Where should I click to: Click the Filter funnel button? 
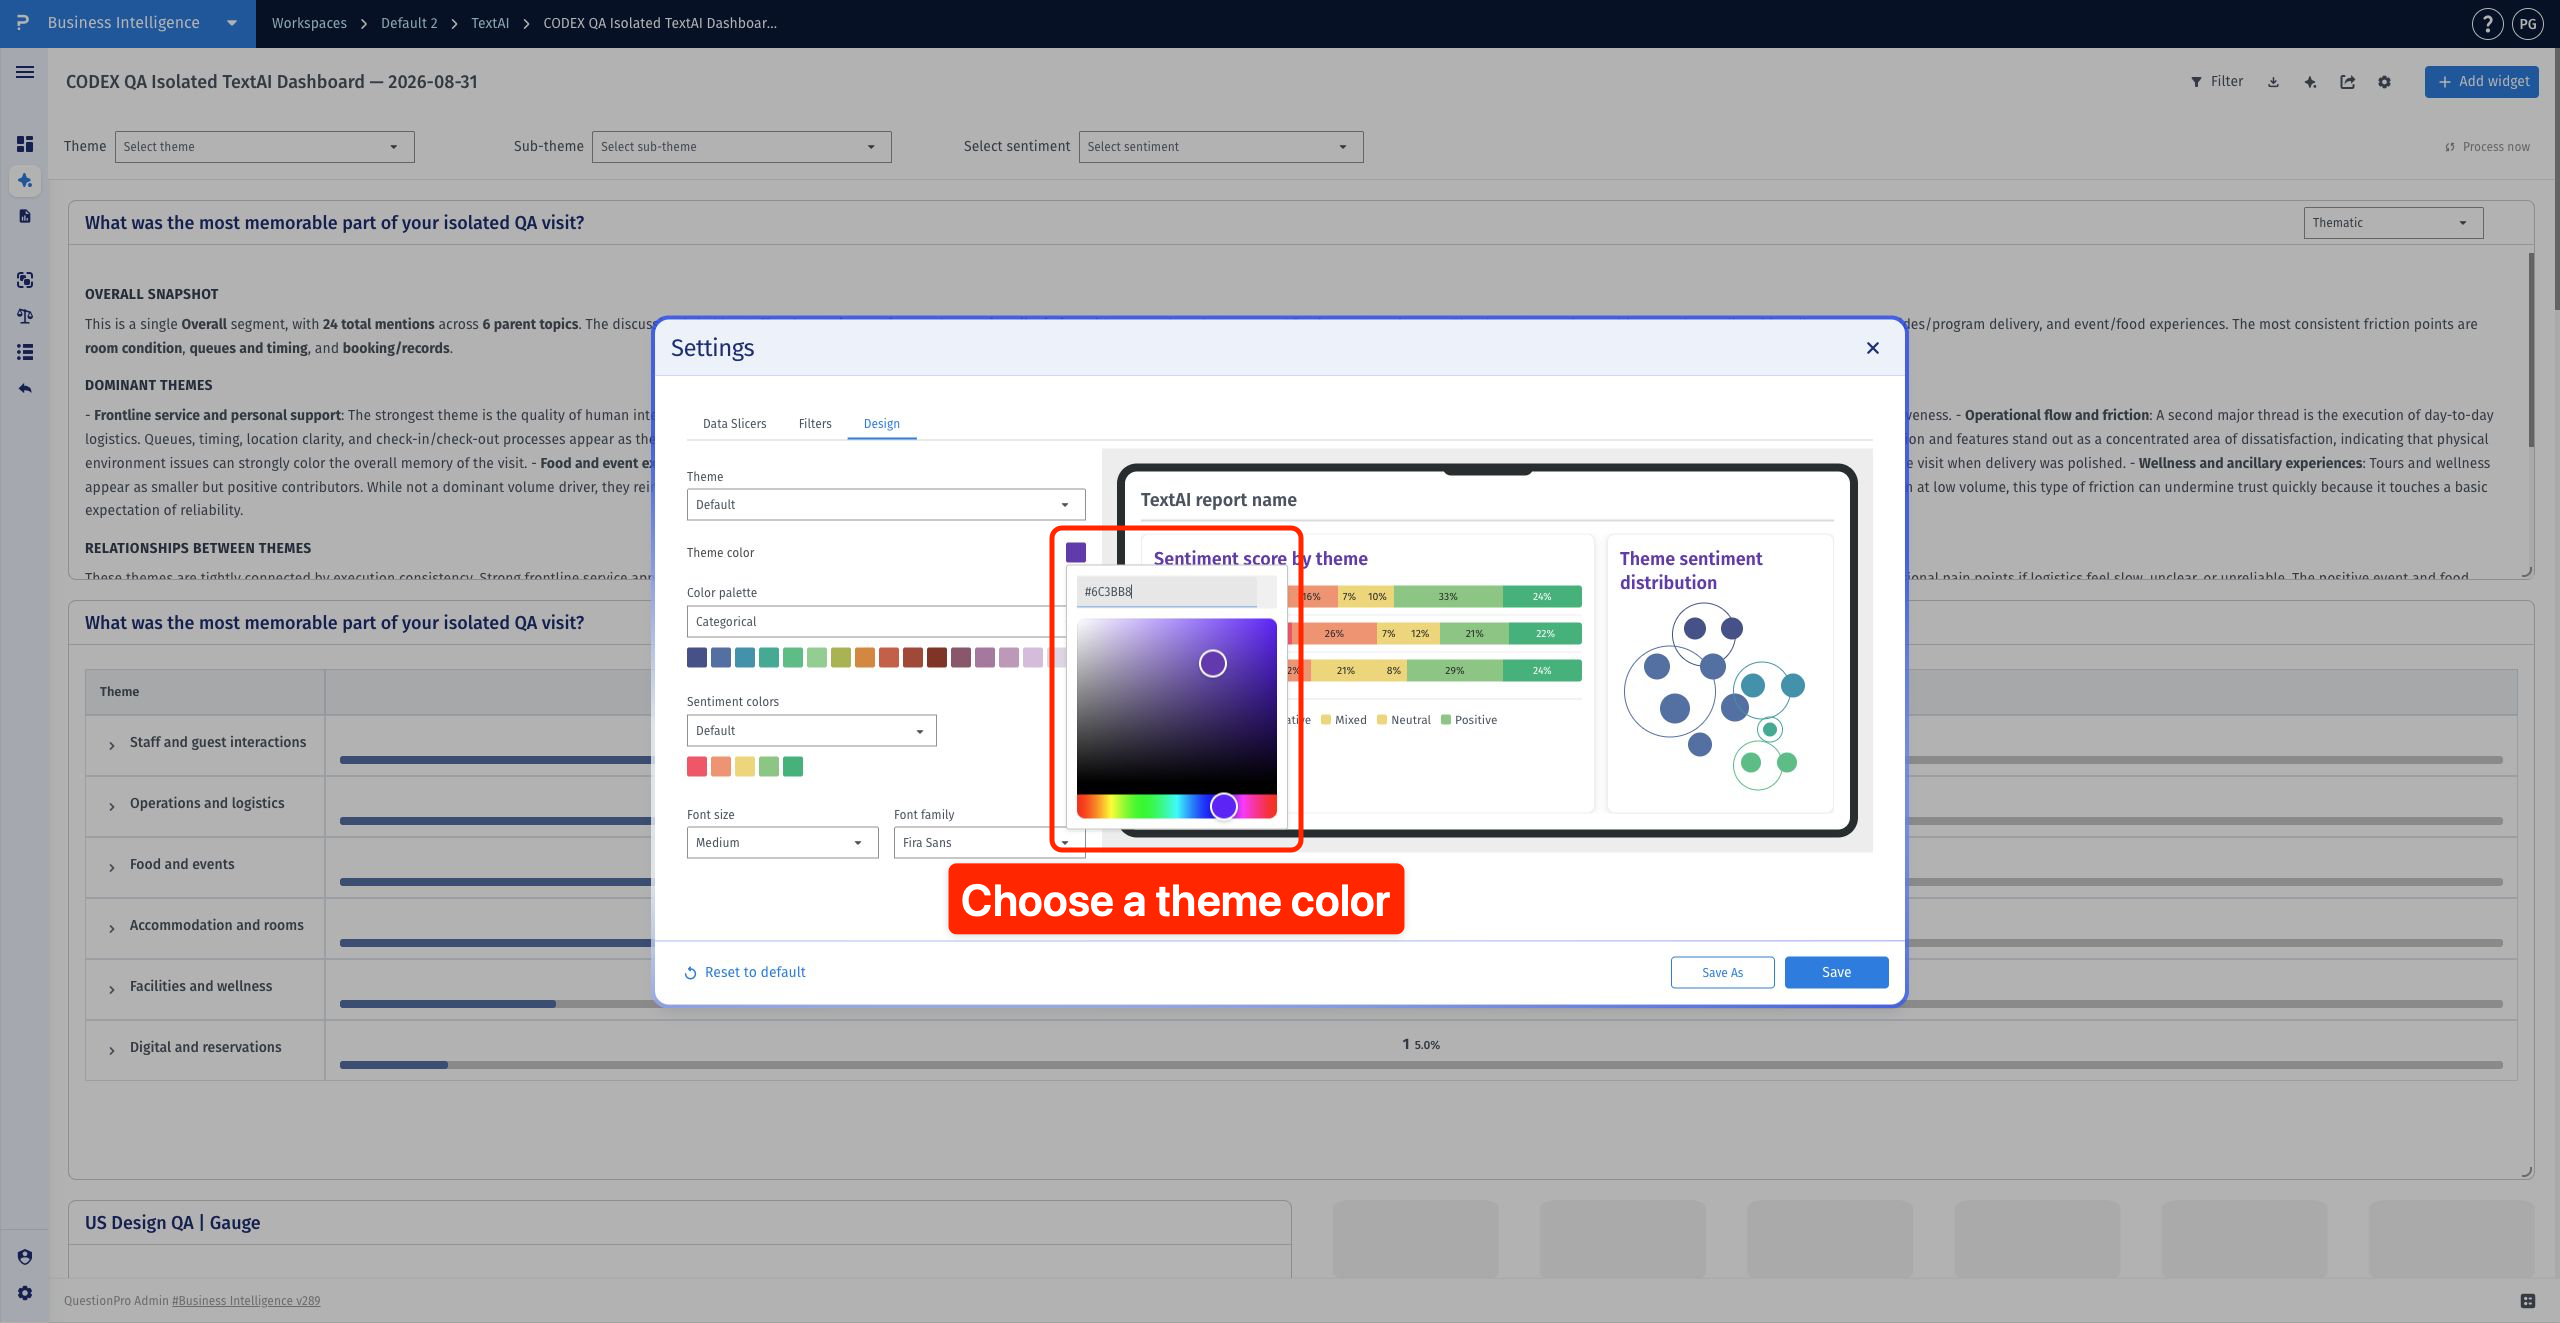pyautogui.click(x=2217, y=82)
